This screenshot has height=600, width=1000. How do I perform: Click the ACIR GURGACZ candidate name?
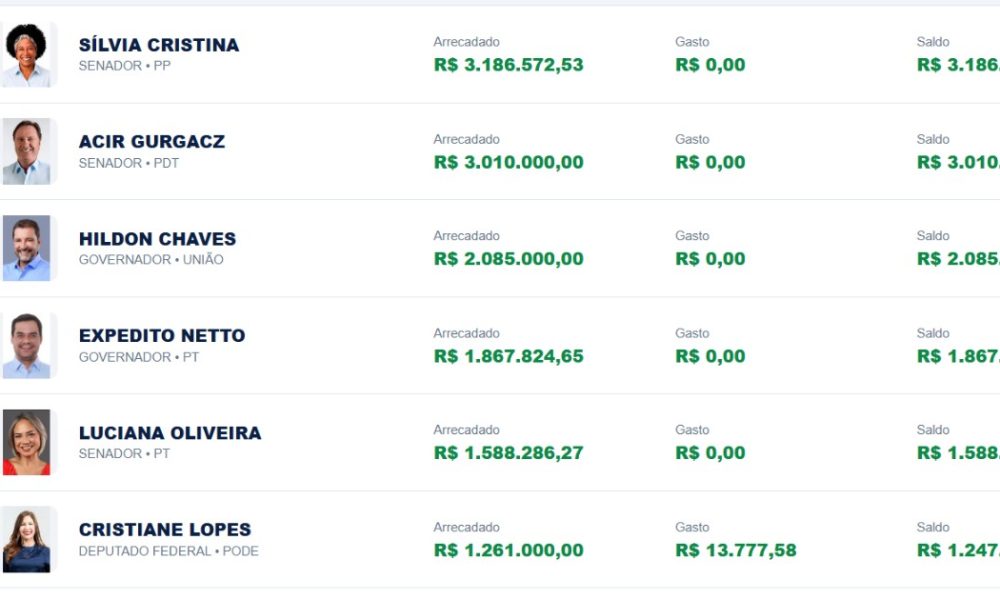click(152, 142)
